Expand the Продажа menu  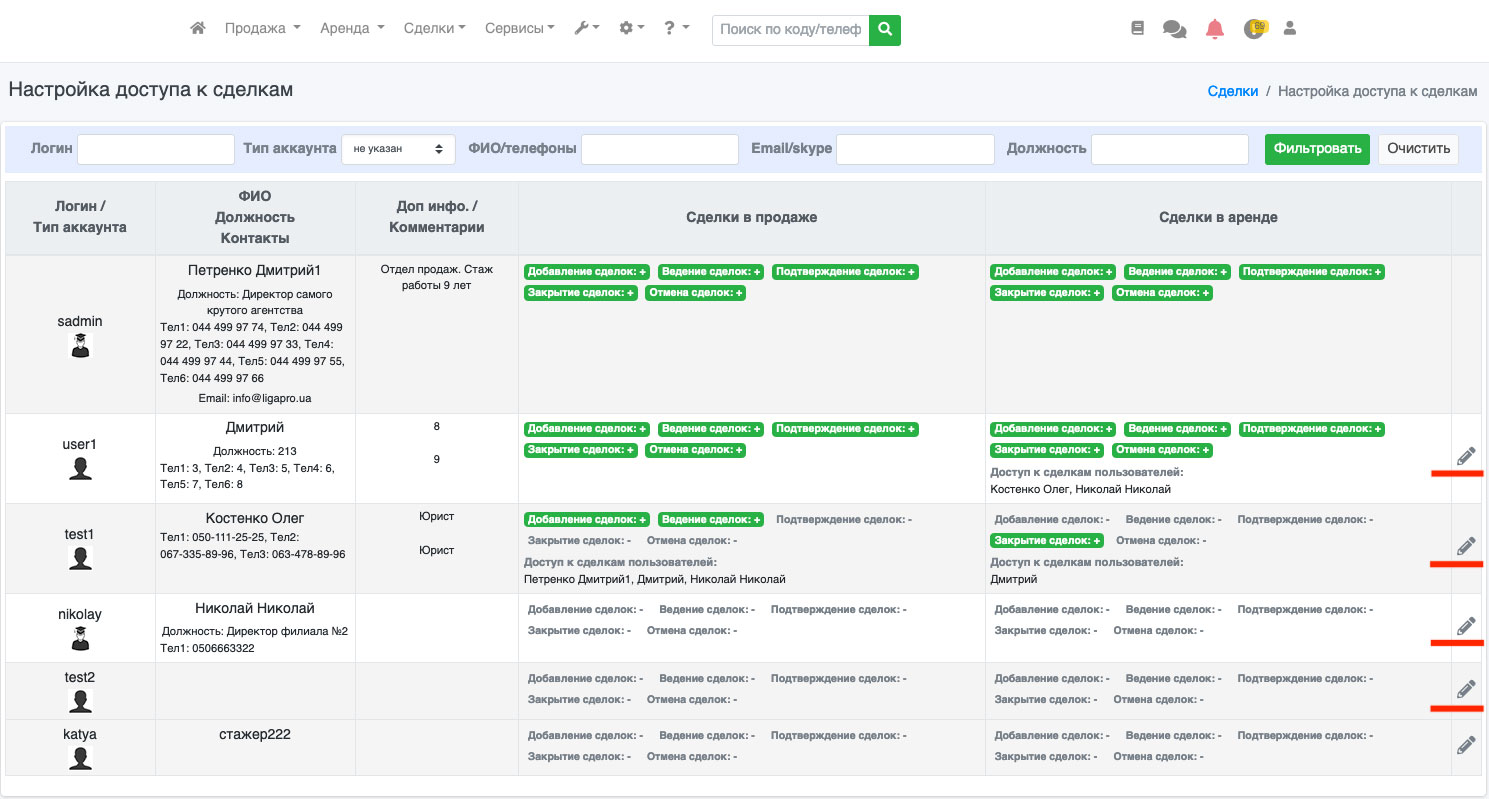262,29
